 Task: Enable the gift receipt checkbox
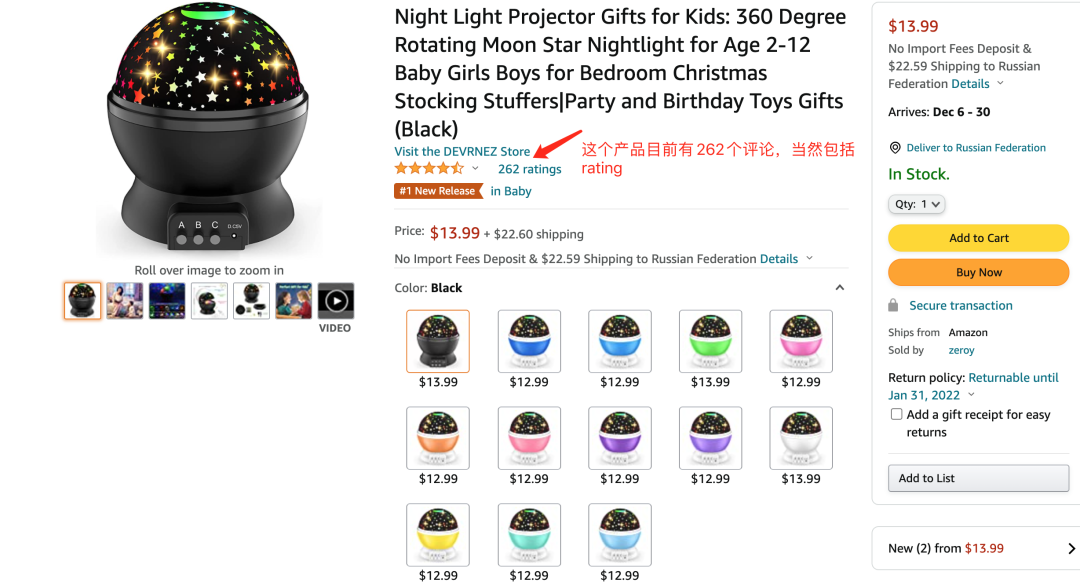coord(896,414)
